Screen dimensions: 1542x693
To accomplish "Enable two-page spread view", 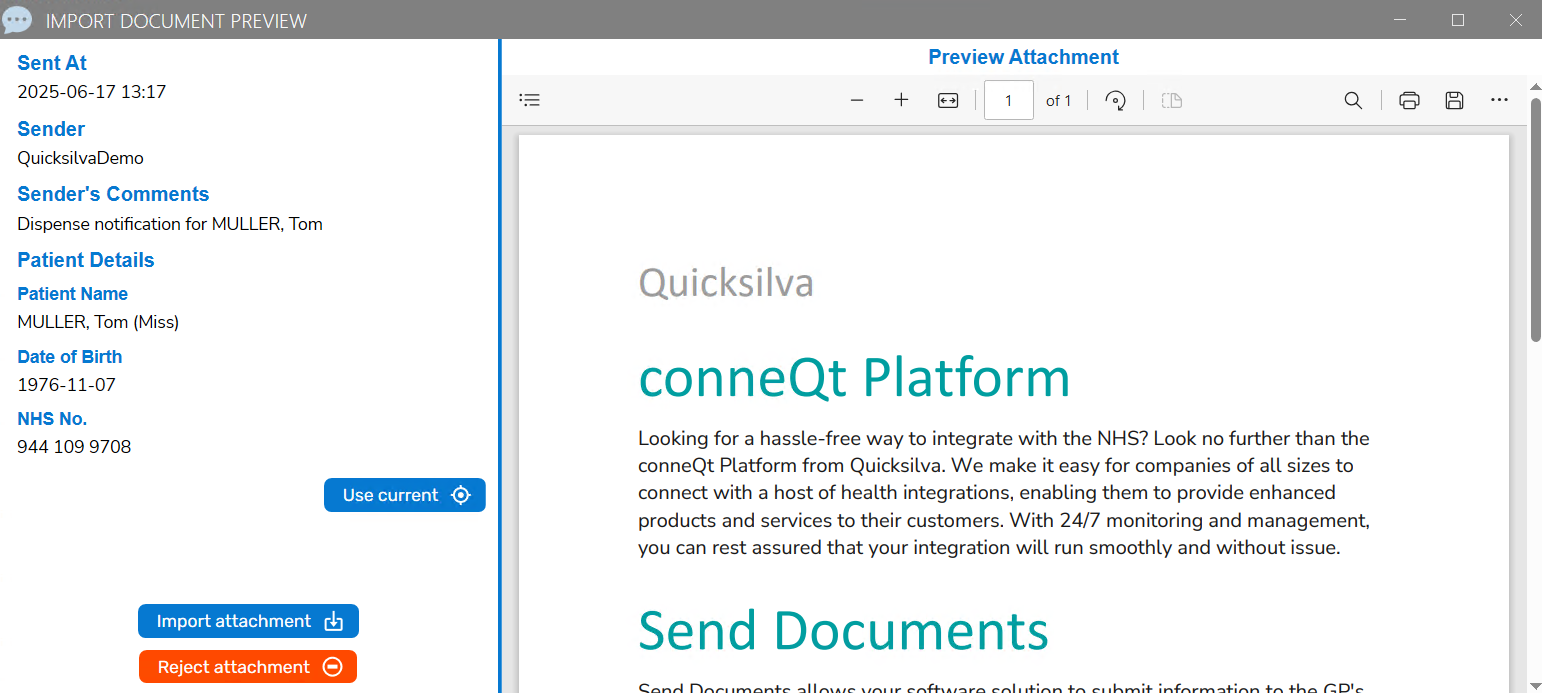I will coord(1170,100).
